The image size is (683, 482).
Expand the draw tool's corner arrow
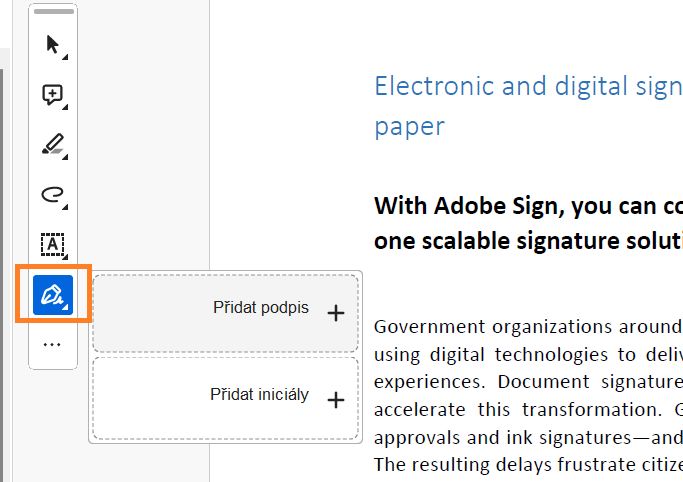pyautogui.click(x=65, y=207)
